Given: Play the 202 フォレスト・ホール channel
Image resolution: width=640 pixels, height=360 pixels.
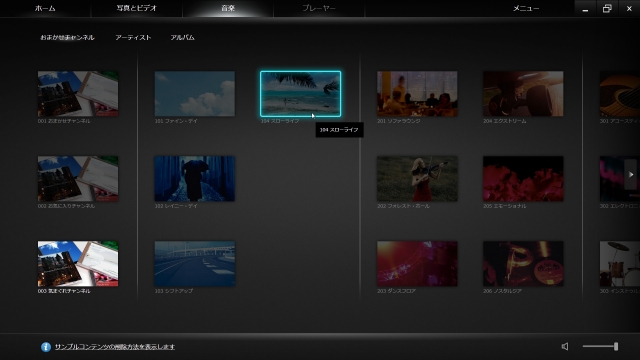Looking at the screenshot, I should point(417,179).
